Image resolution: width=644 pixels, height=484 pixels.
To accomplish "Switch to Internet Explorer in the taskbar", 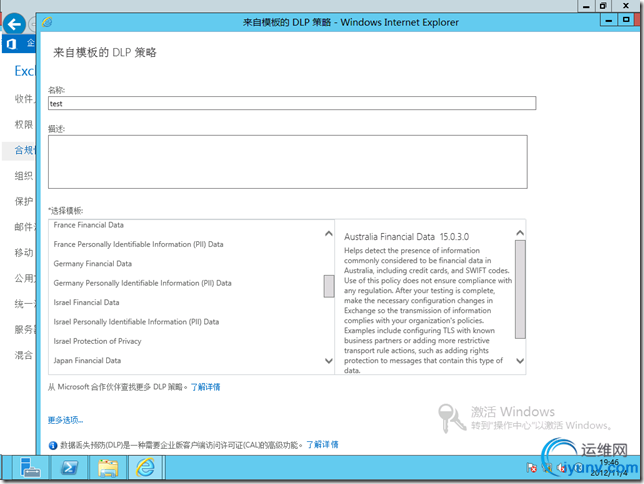I will pos(145,468).
